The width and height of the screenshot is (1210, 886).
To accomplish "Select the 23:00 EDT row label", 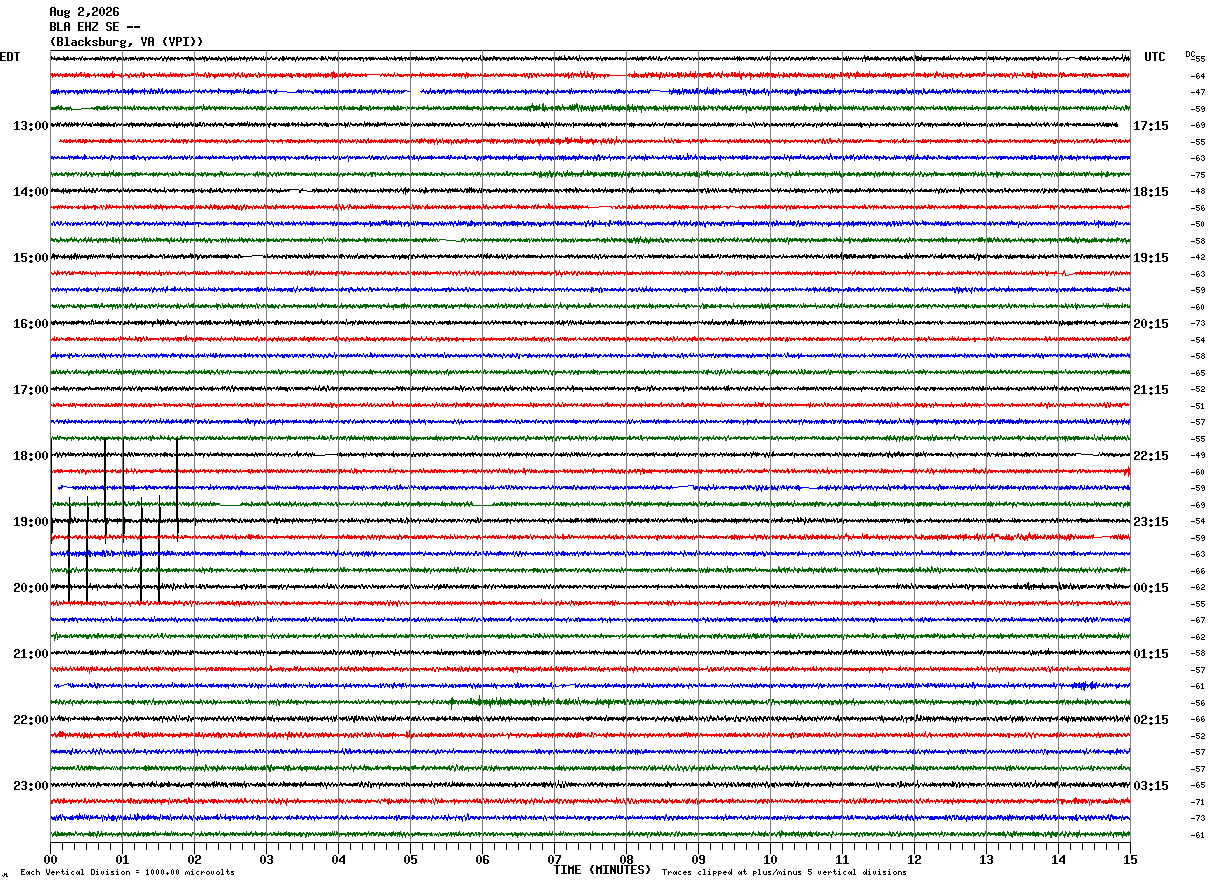I will [x=30, y=786].
